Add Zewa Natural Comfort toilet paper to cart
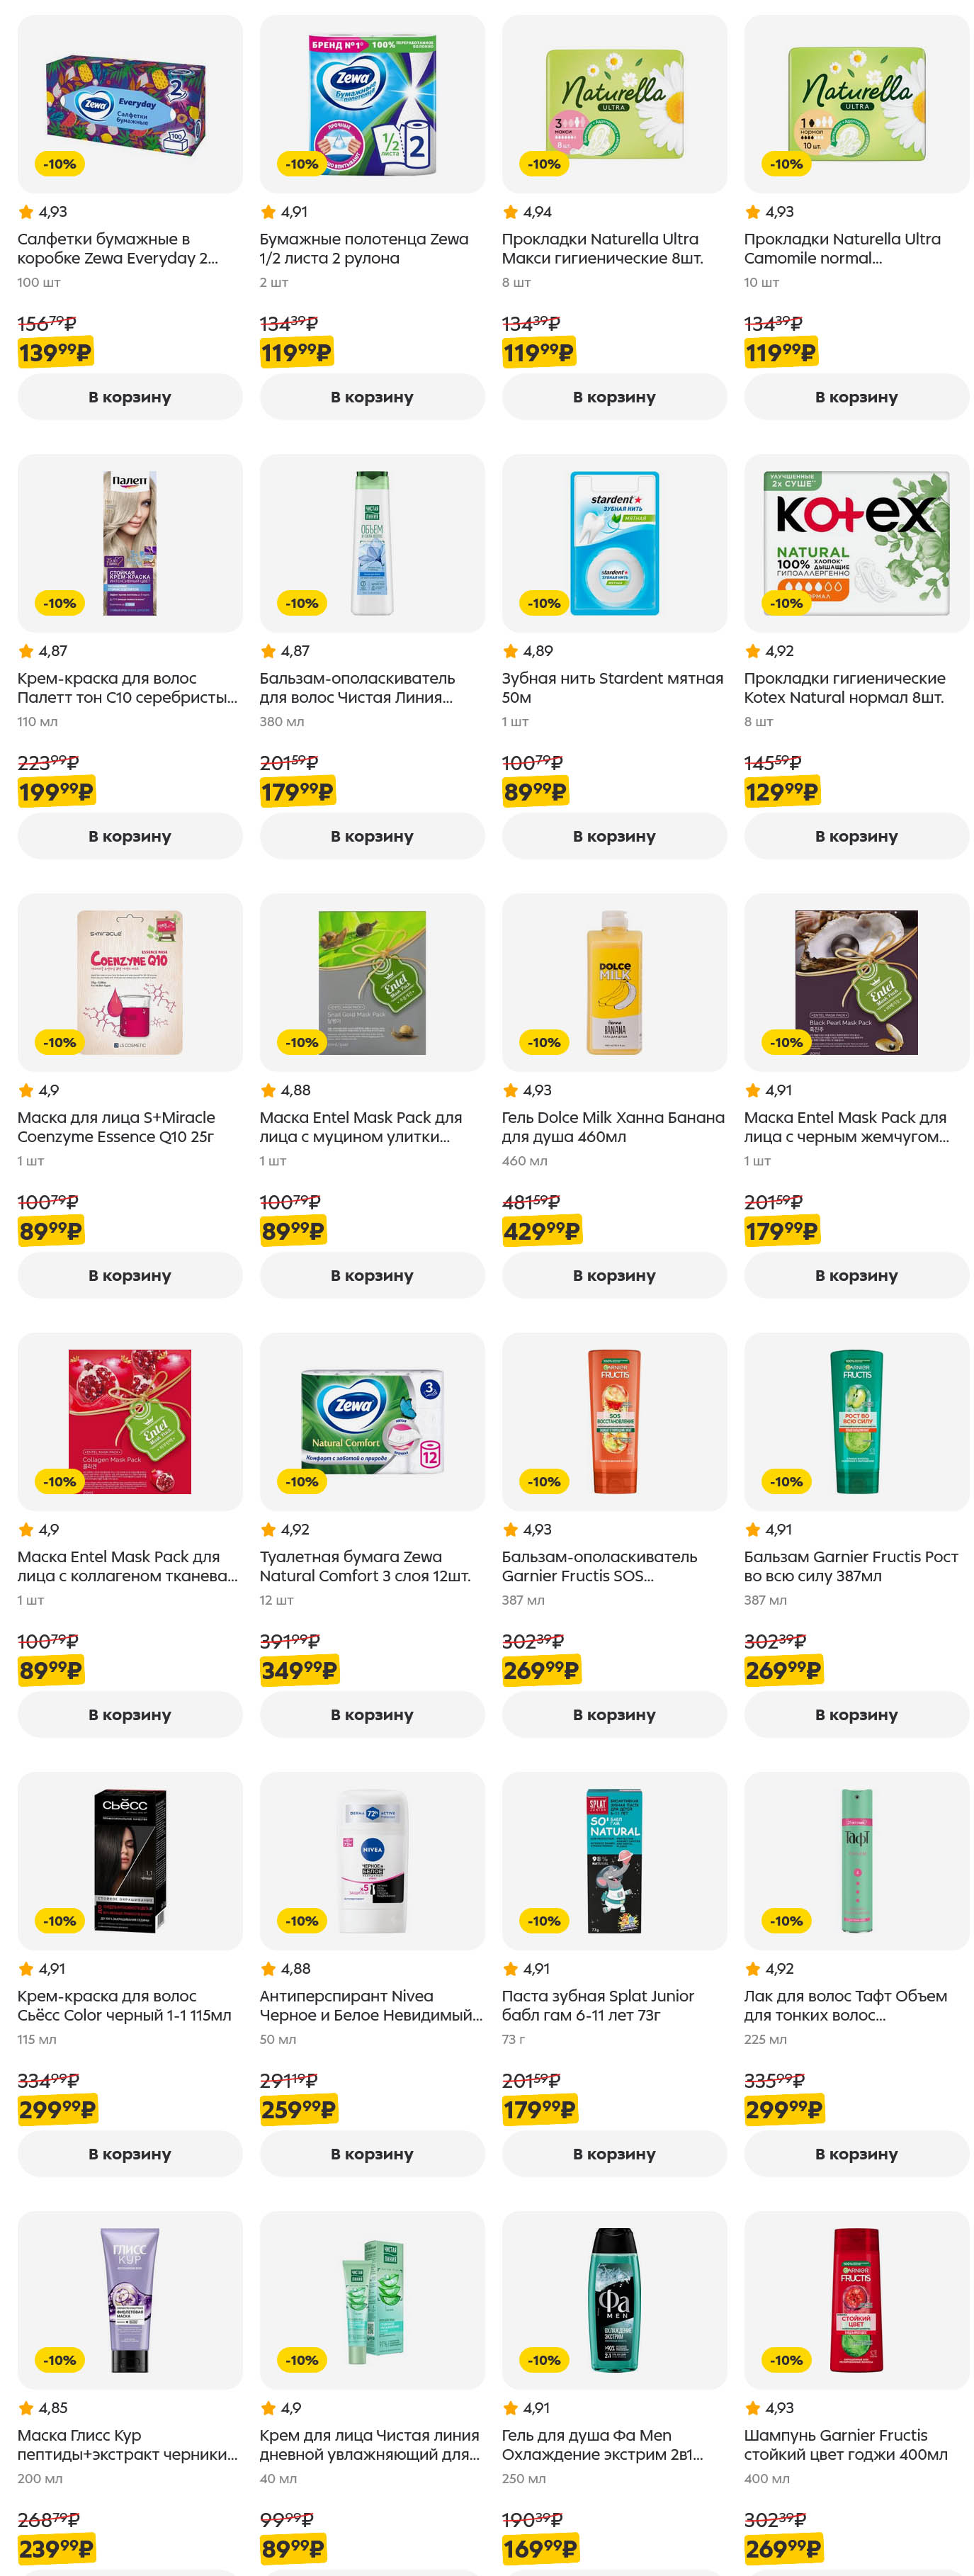The width and height of the screenshot is (974, 2576). [x=371, y=1714]
